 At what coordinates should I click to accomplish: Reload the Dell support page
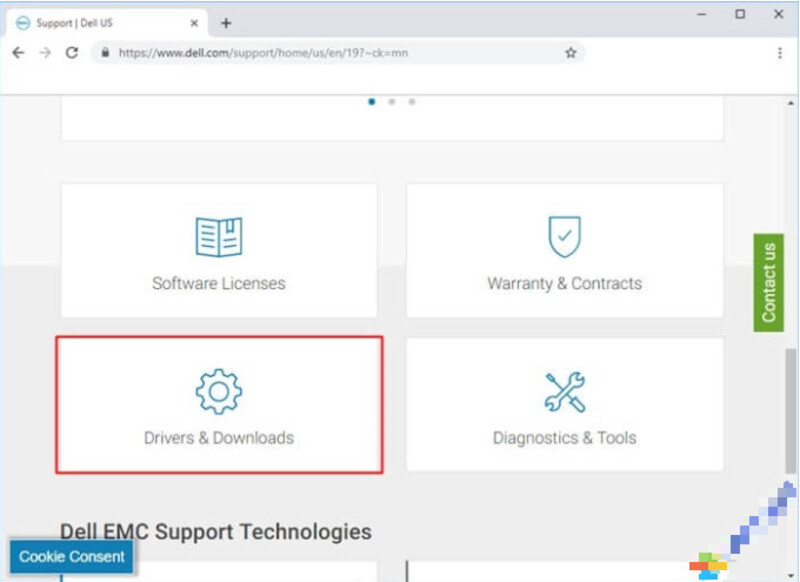tap(72, 53)
